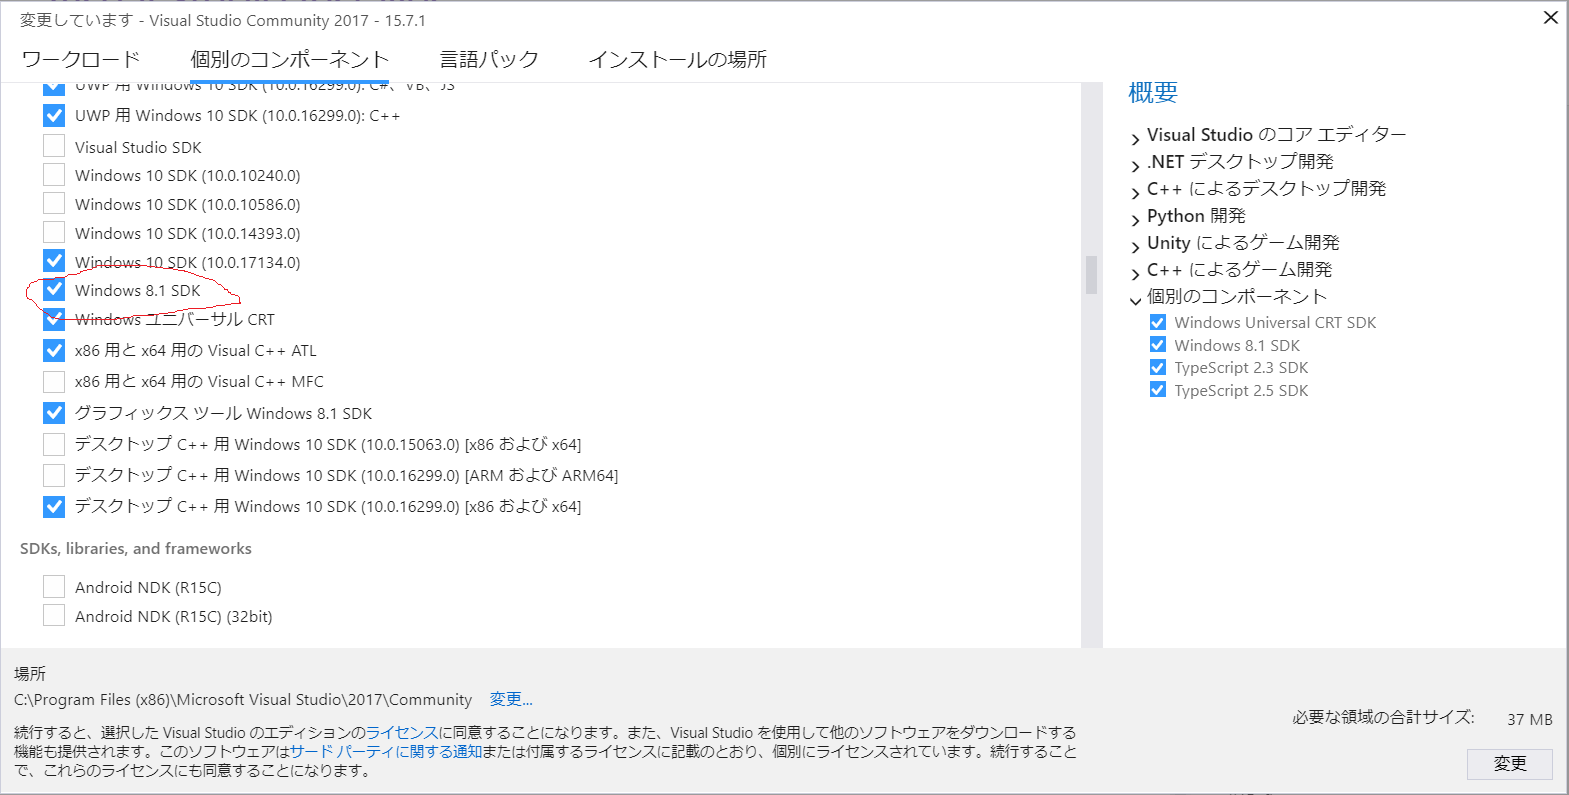This screenshot has width=1569, height=795.
Task: Uncheck x86 用と x64 用の Visual C++ ATL
Action: 54,350
